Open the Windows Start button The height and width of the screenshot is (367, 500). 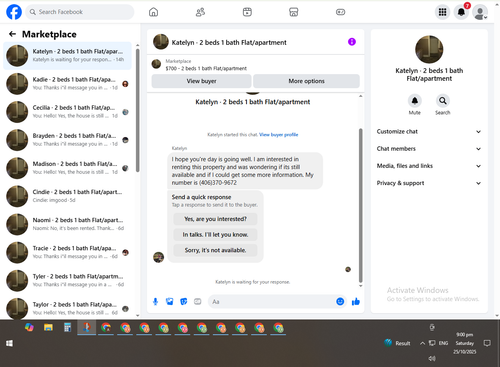(x=9, y=343)
